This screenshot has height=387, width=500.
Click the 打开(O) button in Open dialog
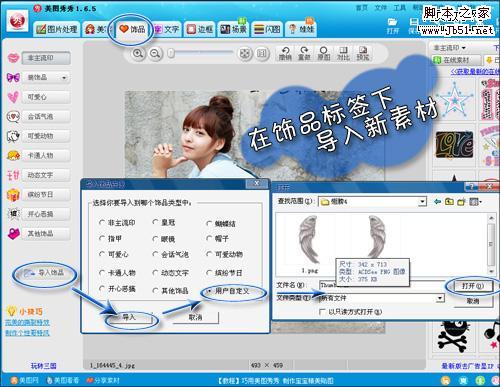coord(472,286)
